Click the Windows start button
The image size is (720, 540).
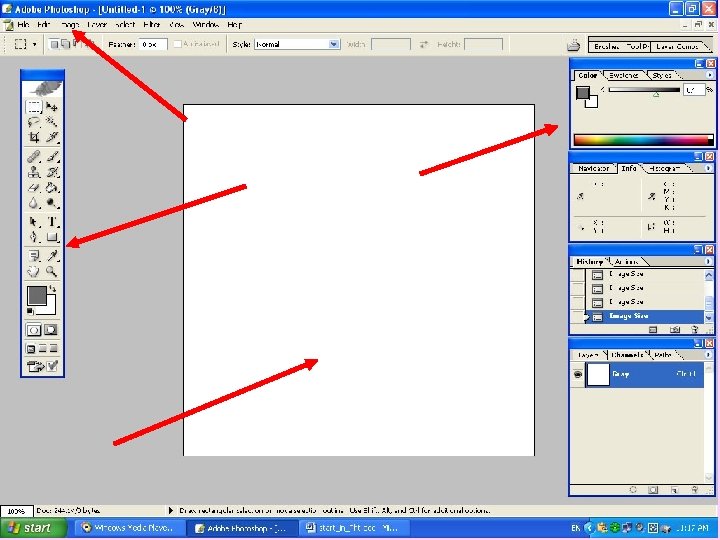click(x=33, y=529)
